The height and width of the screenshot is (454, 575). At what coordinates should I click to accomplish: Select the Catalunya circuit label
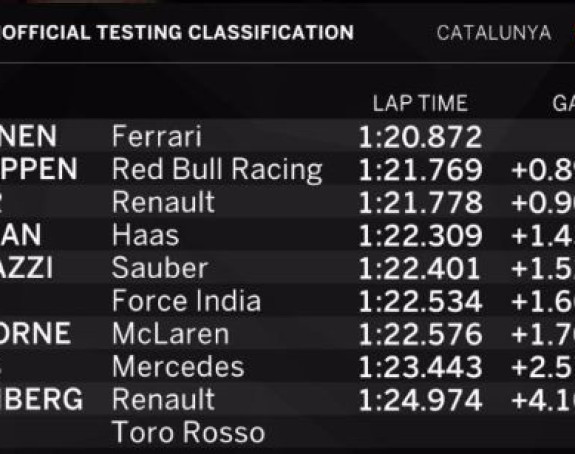pos(494,33)
